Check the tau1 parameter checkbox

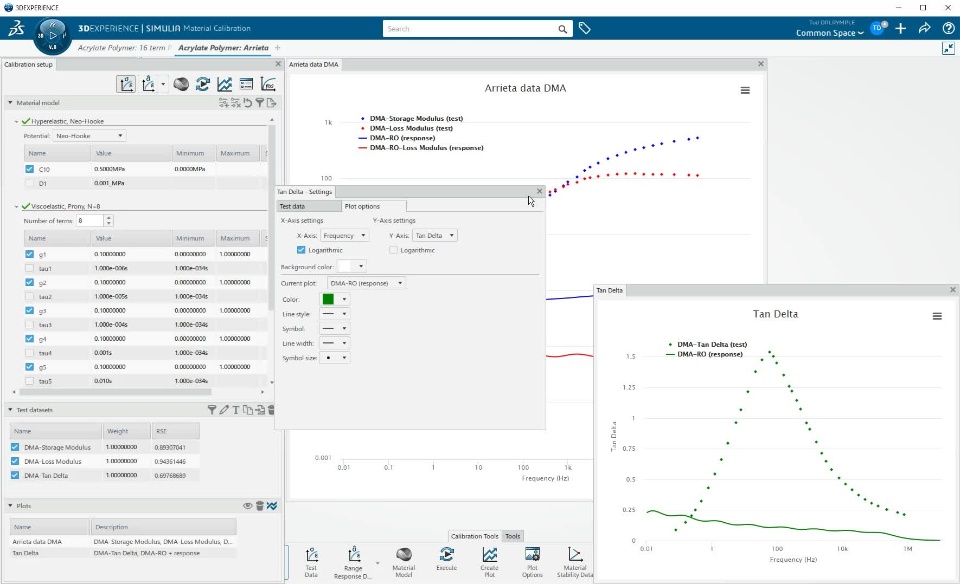point(29,268)
